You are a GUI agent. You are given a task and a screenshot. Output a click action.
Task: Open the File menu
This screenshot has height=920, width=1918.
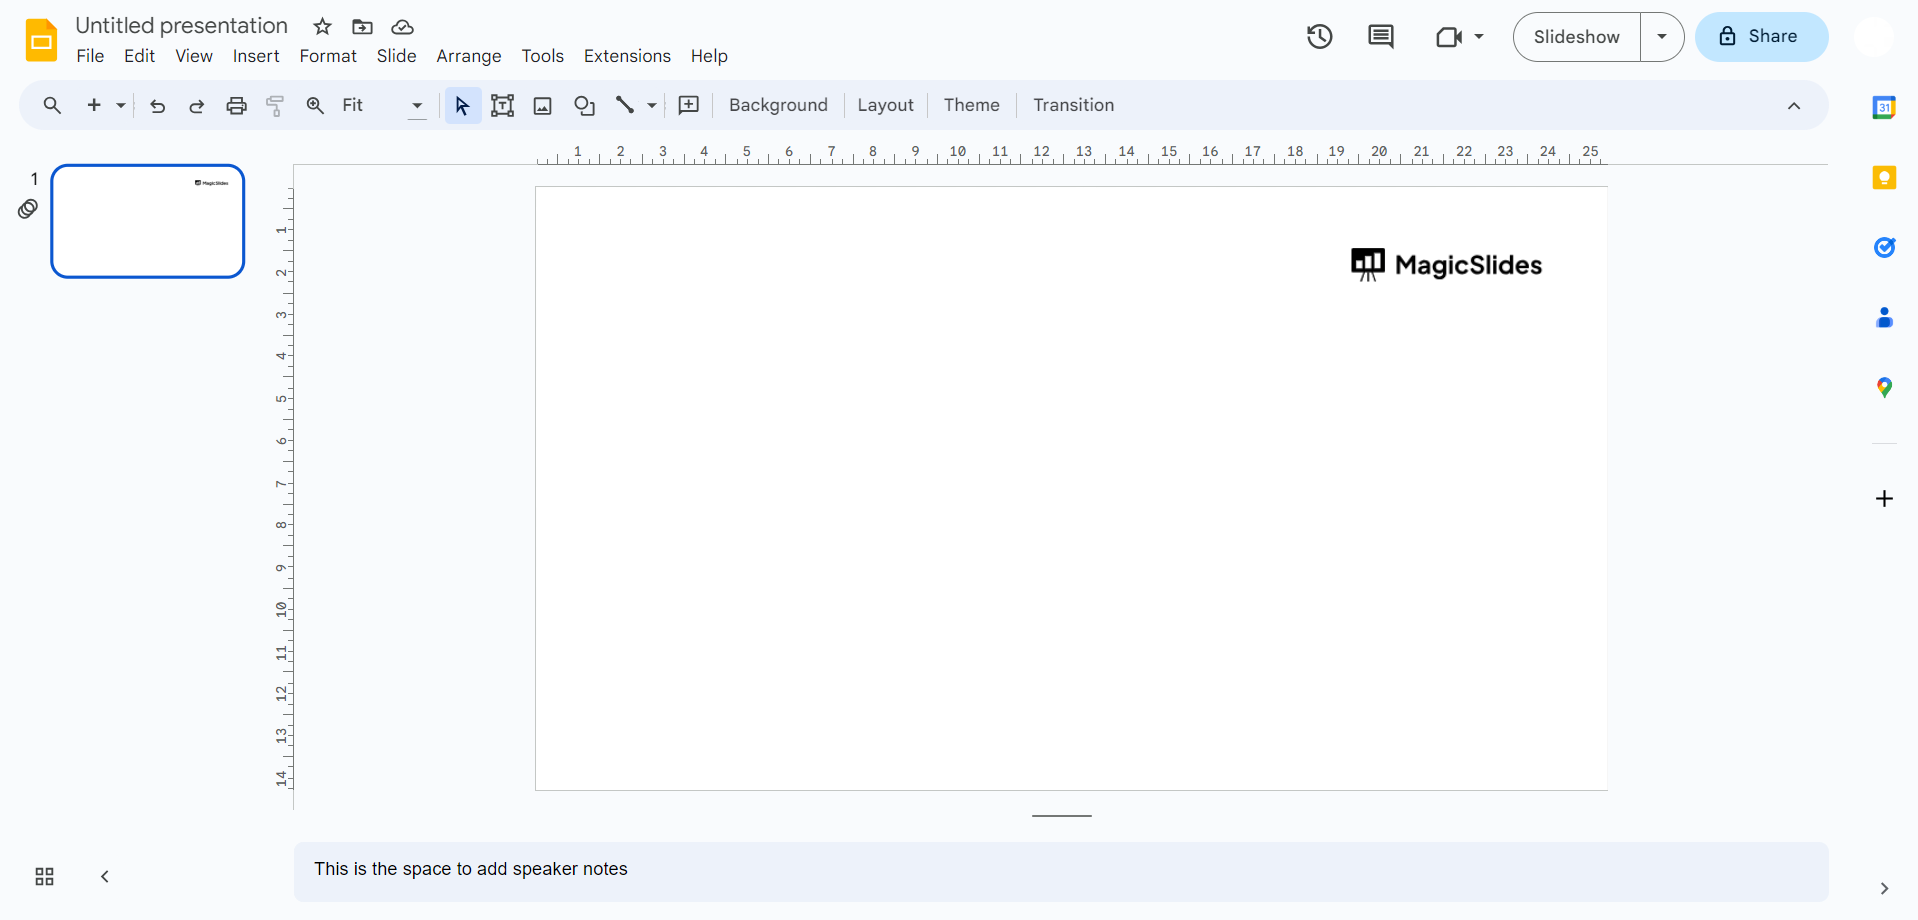(90, 56)
